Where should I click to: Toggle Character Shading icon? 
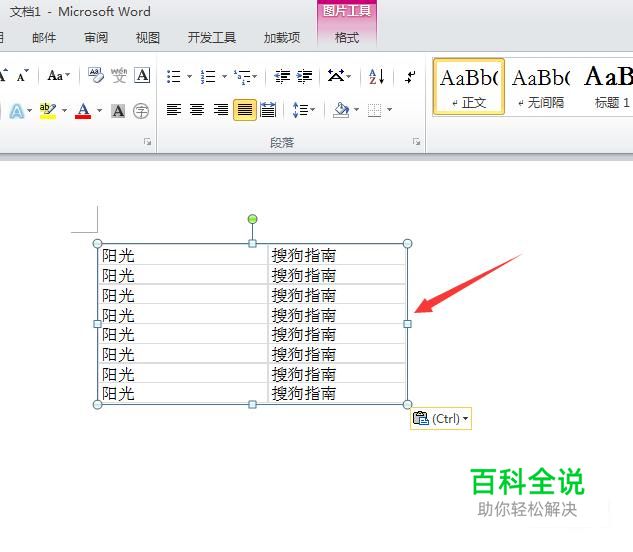[118, 111]
